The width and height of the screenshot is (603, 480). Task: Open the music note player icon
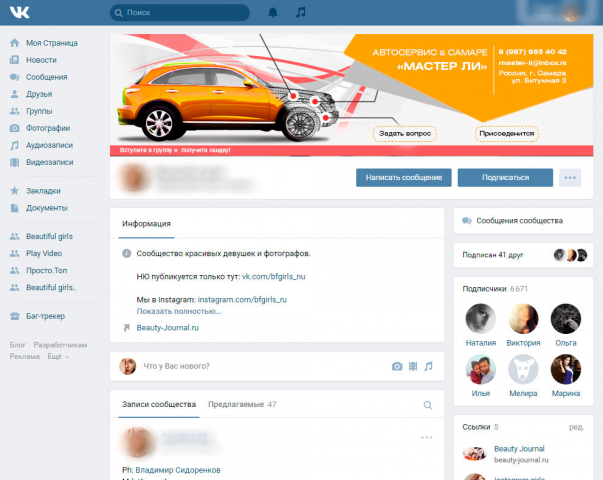301,12
